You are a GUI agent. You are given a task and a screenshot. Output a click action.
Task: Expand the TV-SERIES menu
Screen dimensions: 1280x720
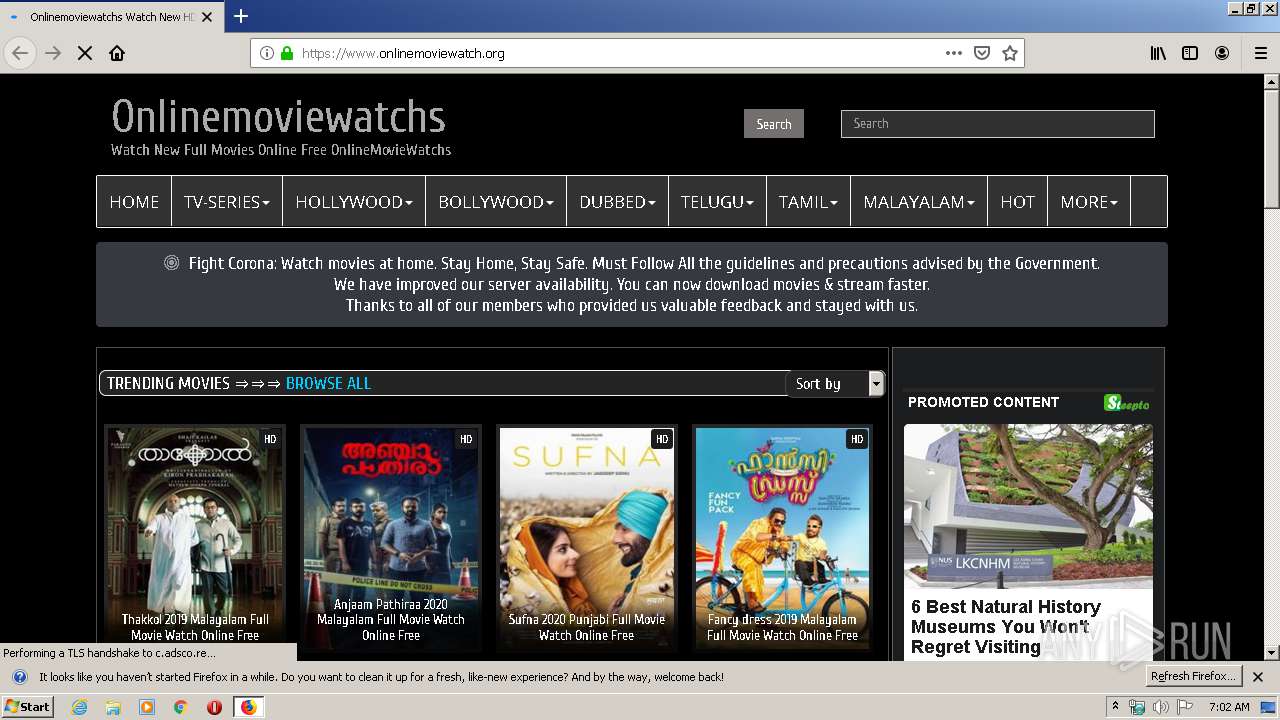point(227,202)
